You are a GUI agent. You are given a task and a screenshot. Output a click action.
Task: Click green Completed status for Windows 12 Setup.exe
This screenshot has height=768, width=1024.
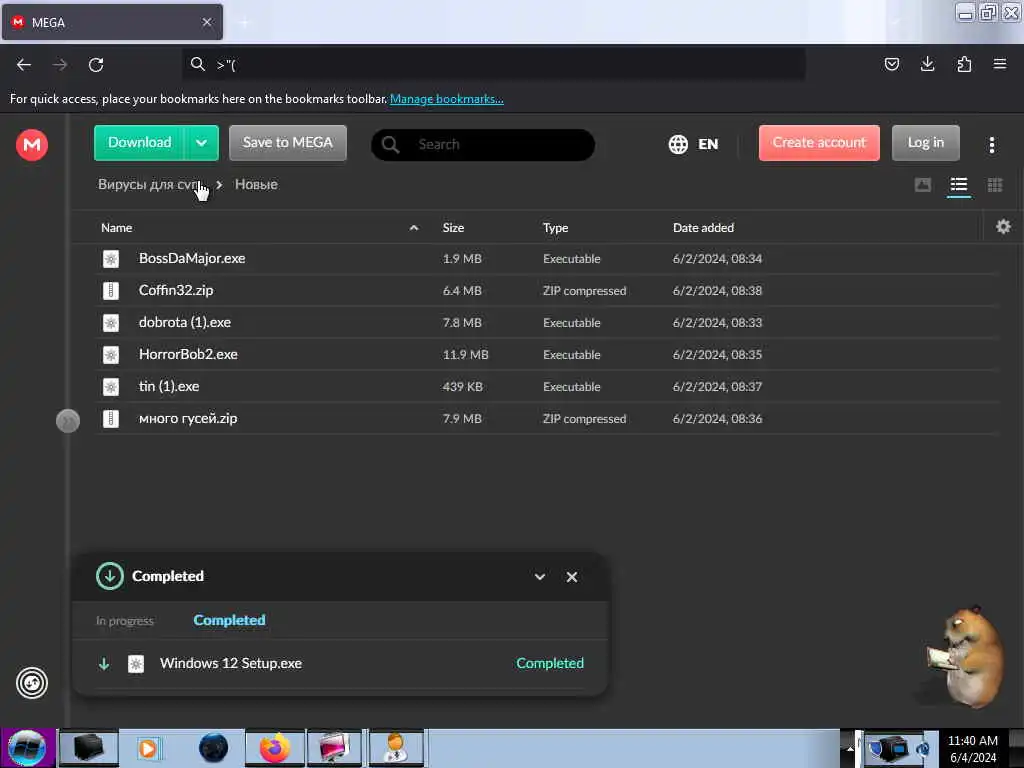pyautogui.click(x=550, y=663)
